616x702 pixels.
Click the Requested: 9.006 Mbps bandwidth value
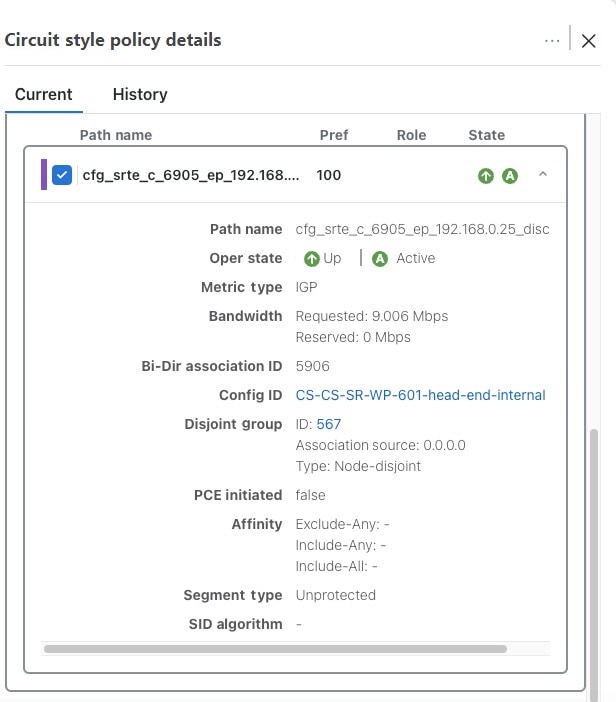tap(372, 316)
